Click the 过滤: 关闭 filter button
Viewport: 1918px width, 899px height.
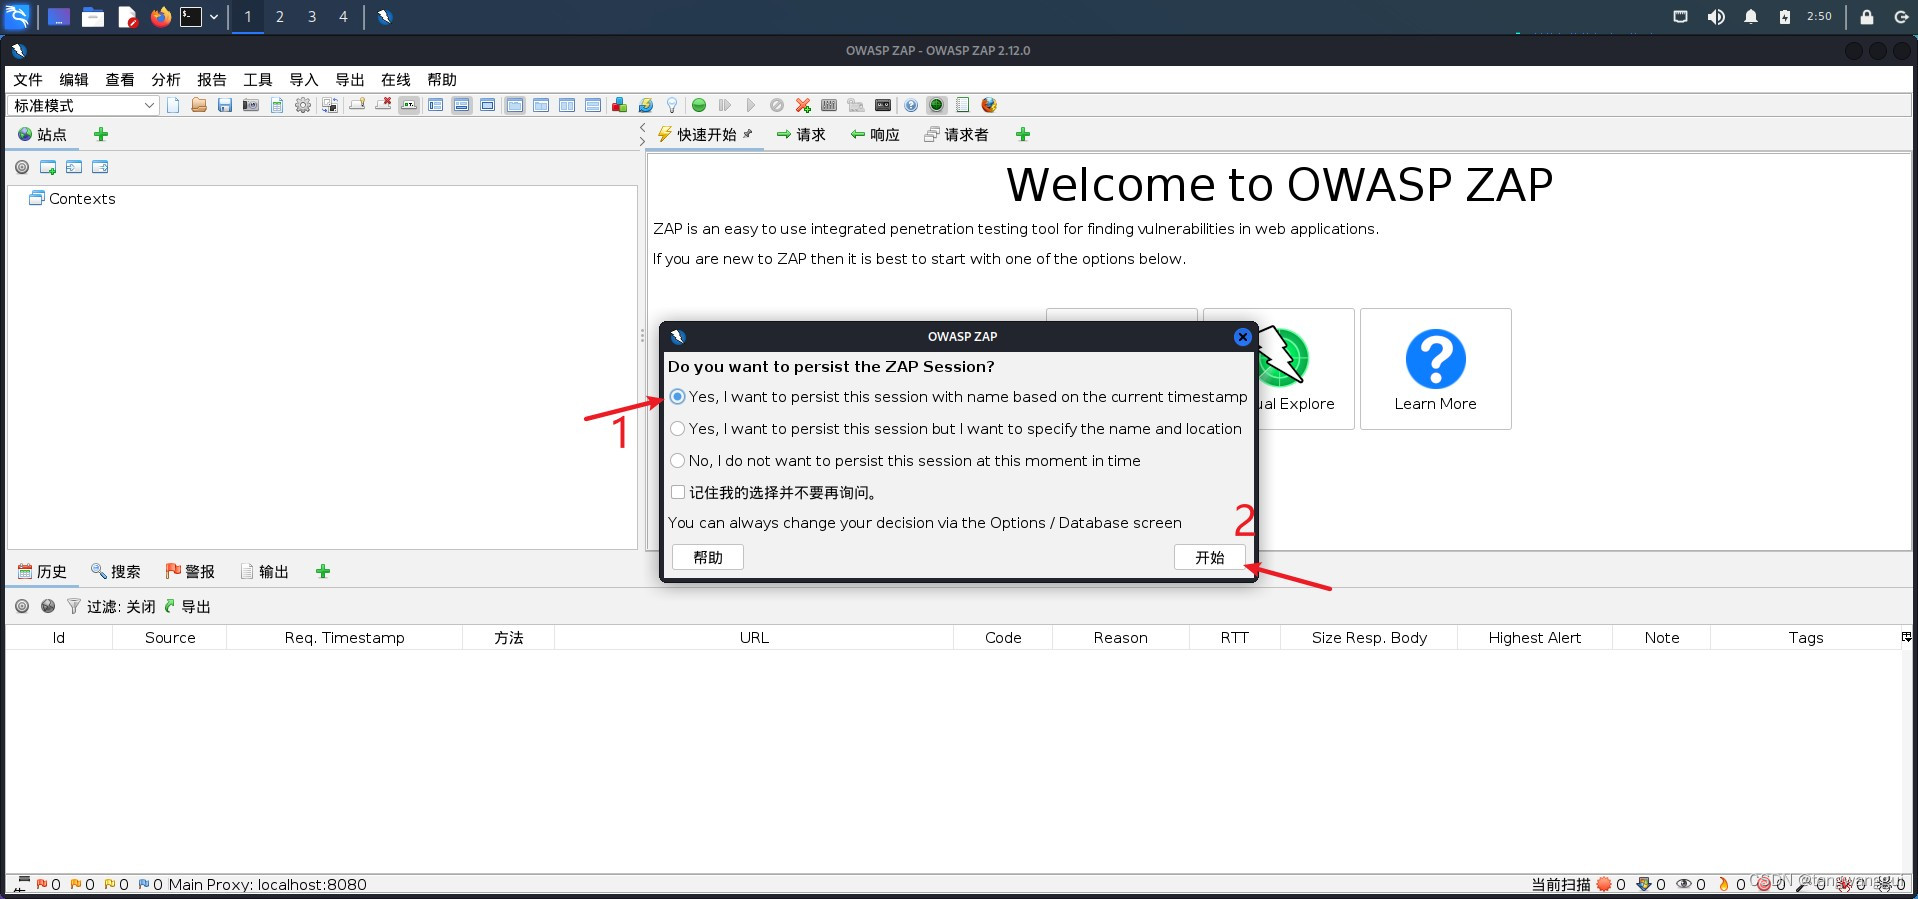coord(112,606)
